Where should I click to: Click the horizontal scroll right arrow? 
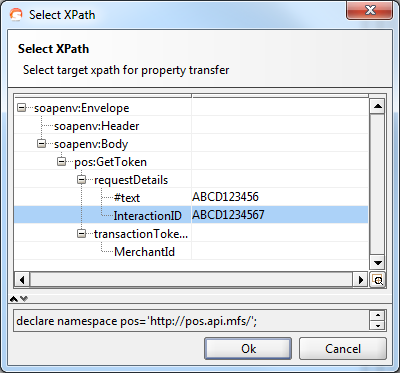click(361, 280)
